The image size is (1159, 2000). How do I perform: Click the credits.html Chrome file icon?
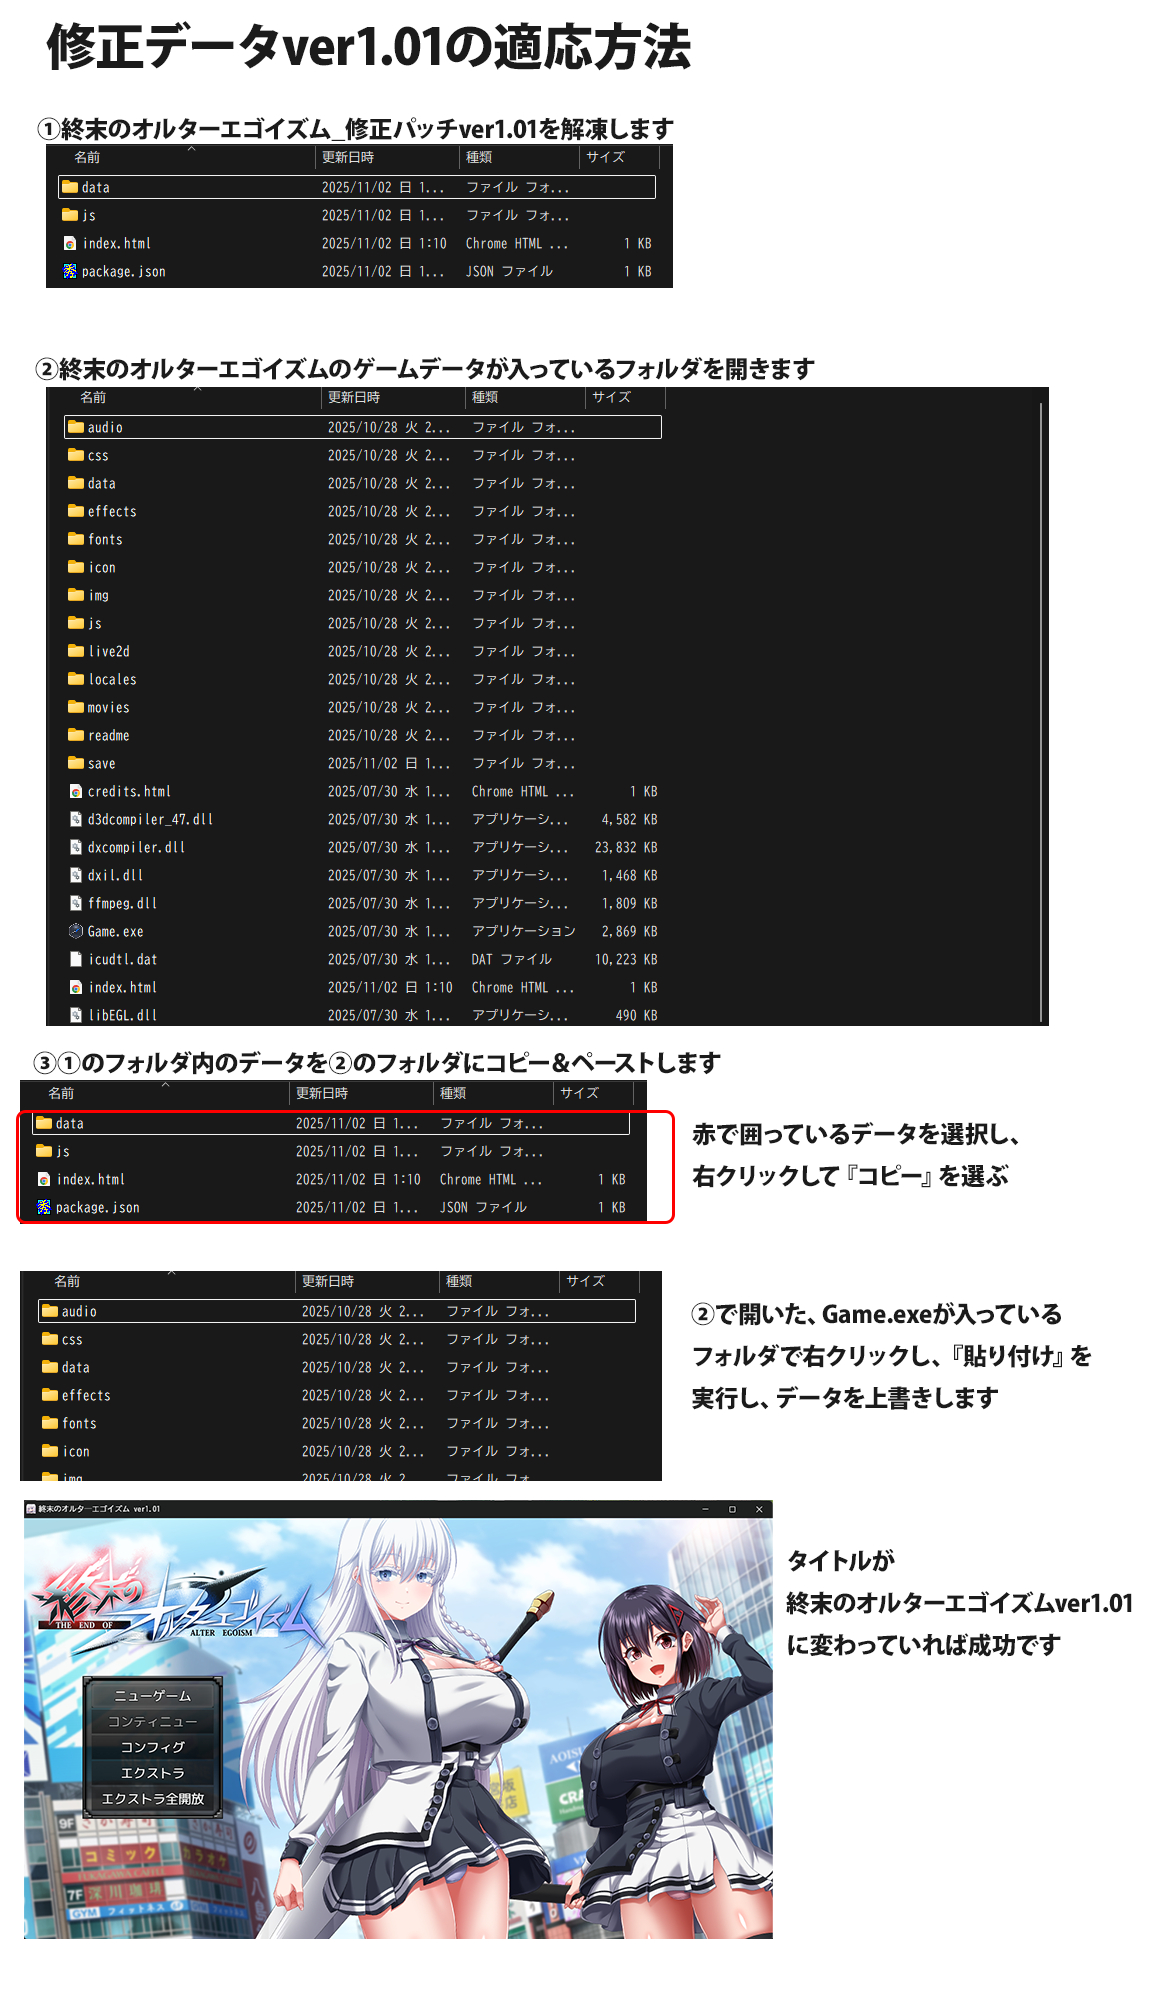point(76,791)
